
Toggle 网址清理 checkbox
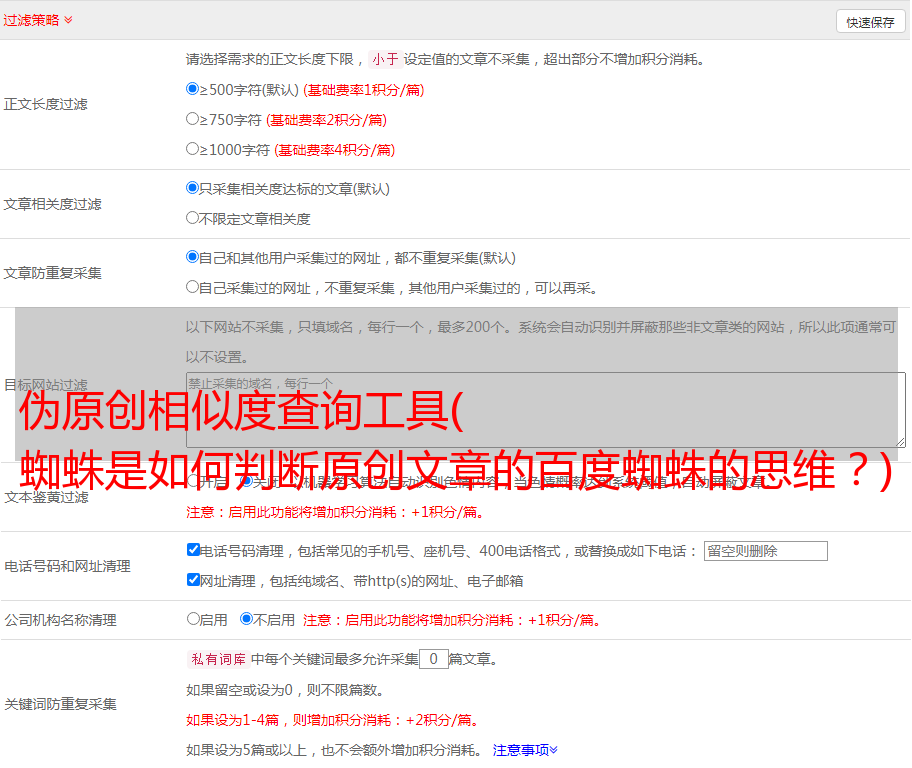click(194, 579)
